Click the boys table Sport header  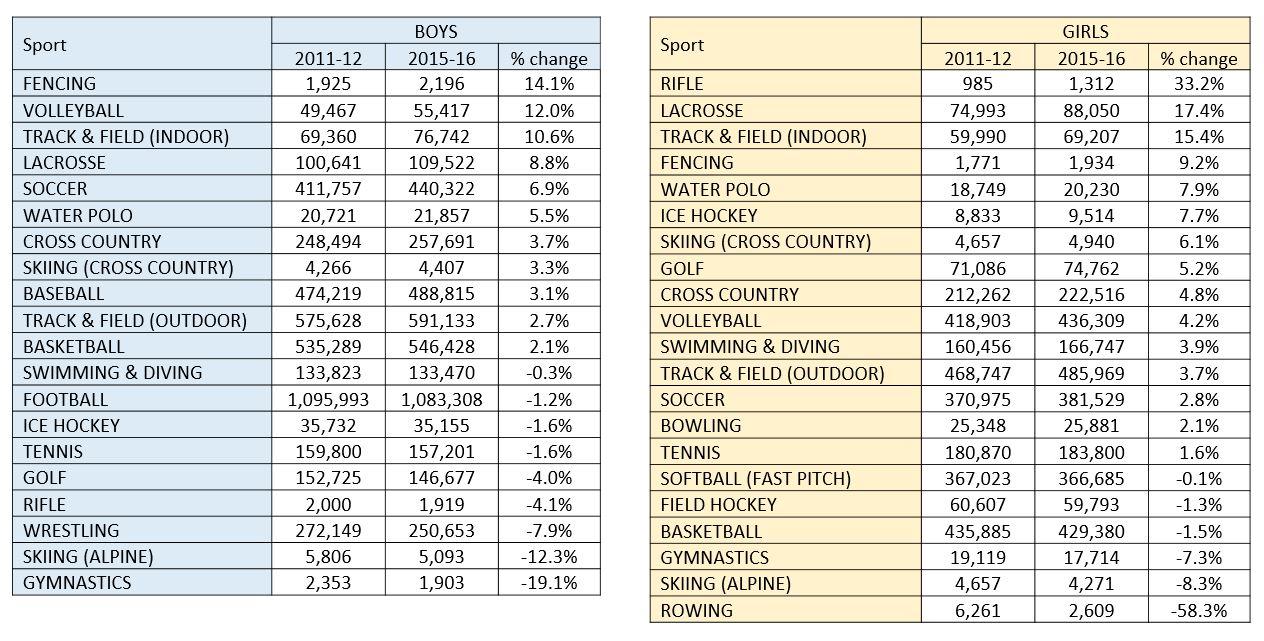pos(44,45)
